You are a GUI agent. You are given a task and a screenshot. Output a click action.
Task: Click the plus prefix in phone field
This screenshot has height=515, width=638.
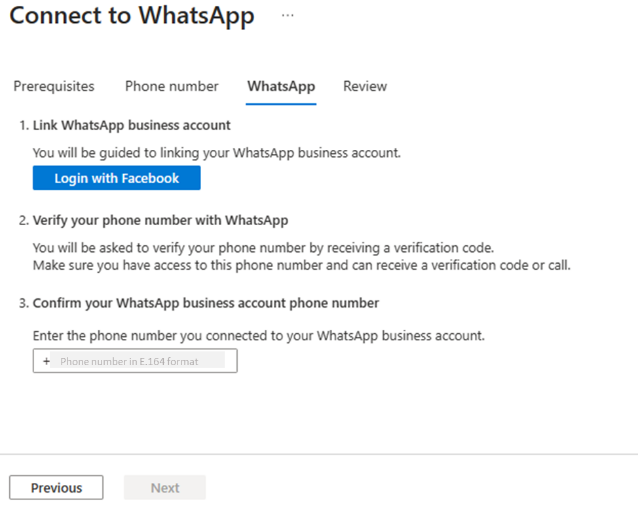click(x=46, y=361)
